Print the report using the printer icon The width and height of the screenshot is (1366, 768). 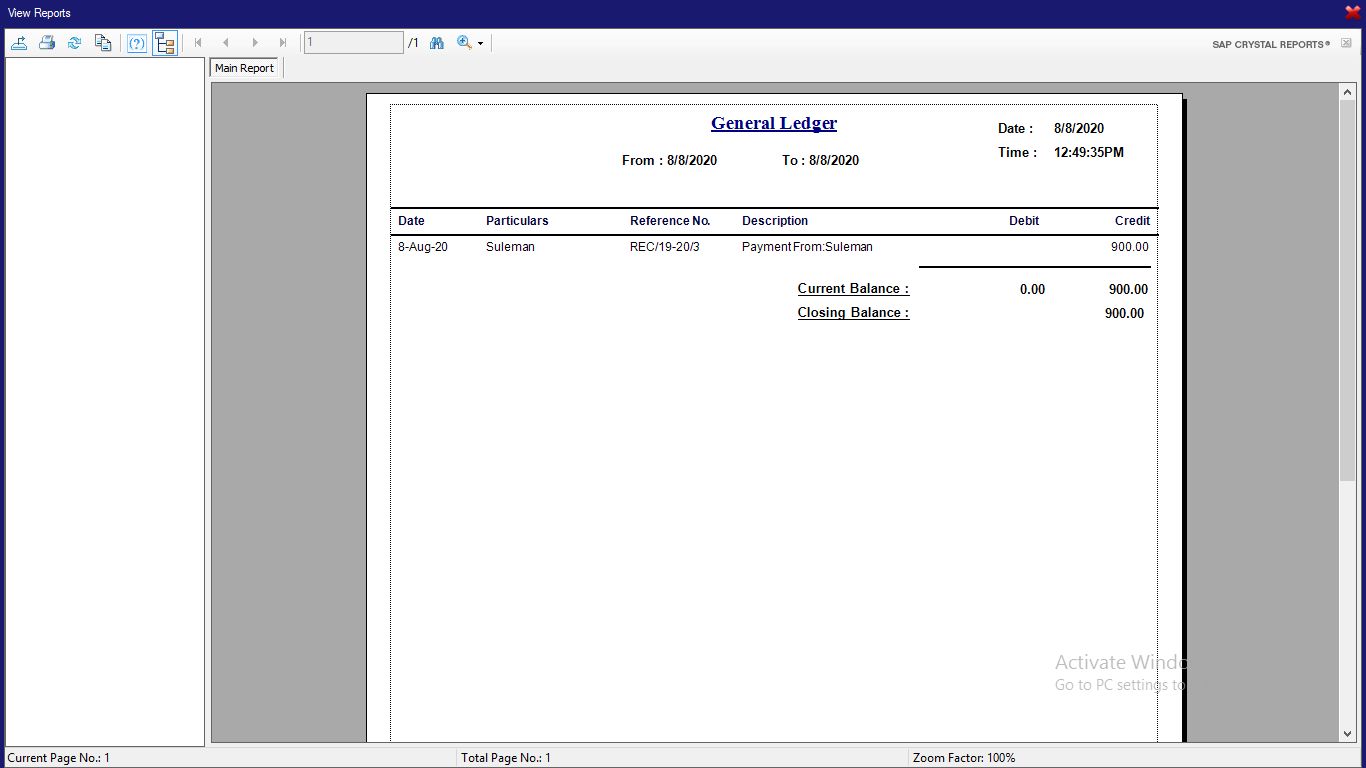[46, 43]
